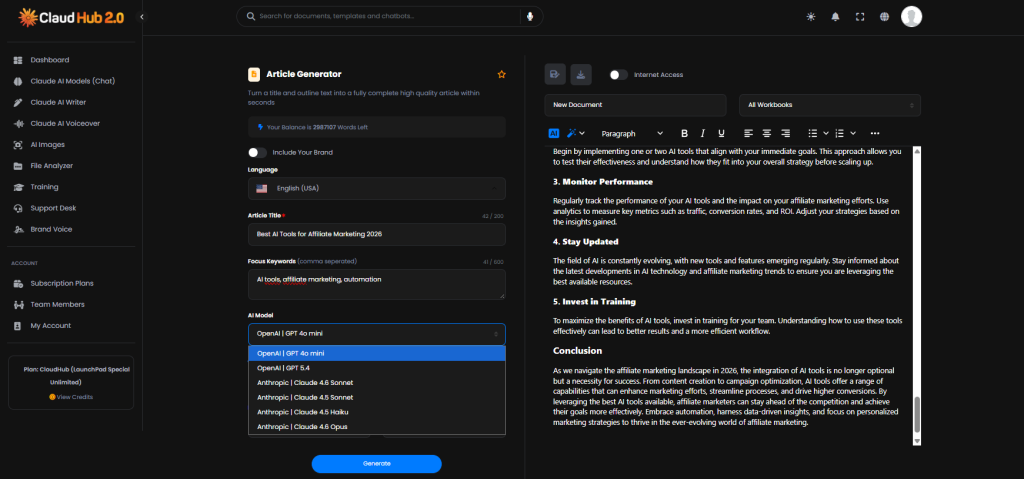Click the File Analyzer folder icon
This screenshot has height=479, width=1024.
tap(18, 166)
